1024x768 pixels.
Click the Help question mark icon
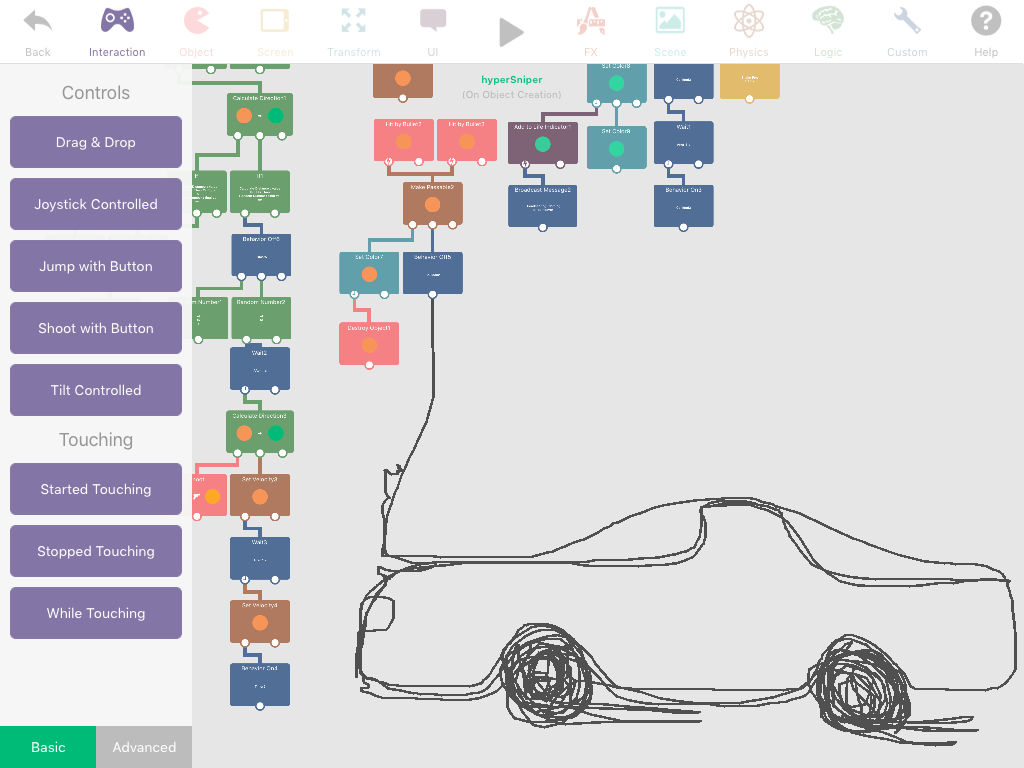[x=985, y=31]
